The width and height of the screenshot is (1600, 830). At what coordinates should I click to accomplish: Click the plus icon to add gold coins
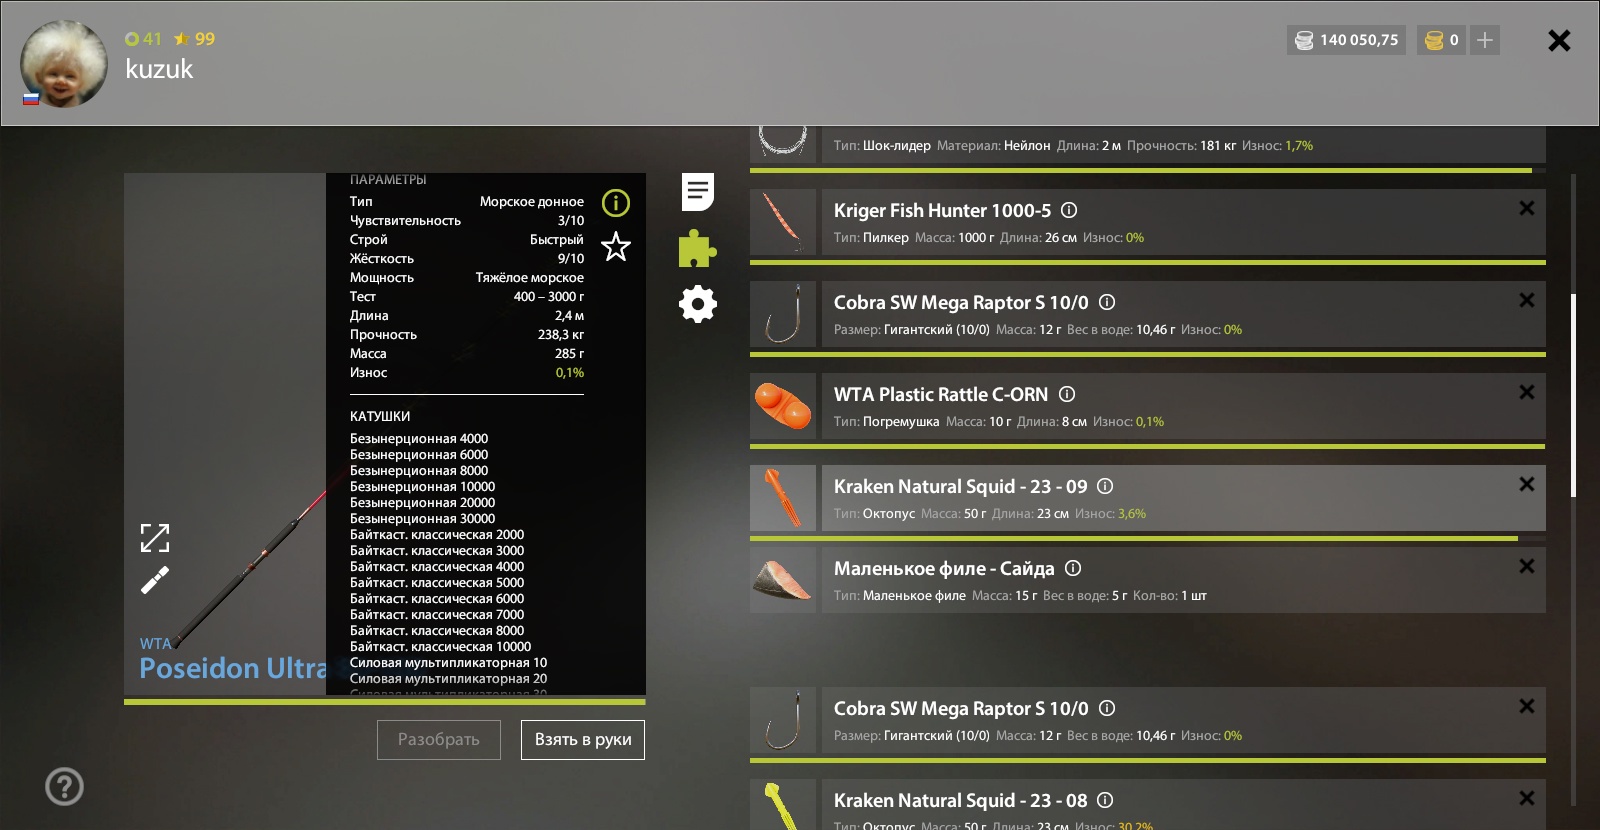[1485, 40]
